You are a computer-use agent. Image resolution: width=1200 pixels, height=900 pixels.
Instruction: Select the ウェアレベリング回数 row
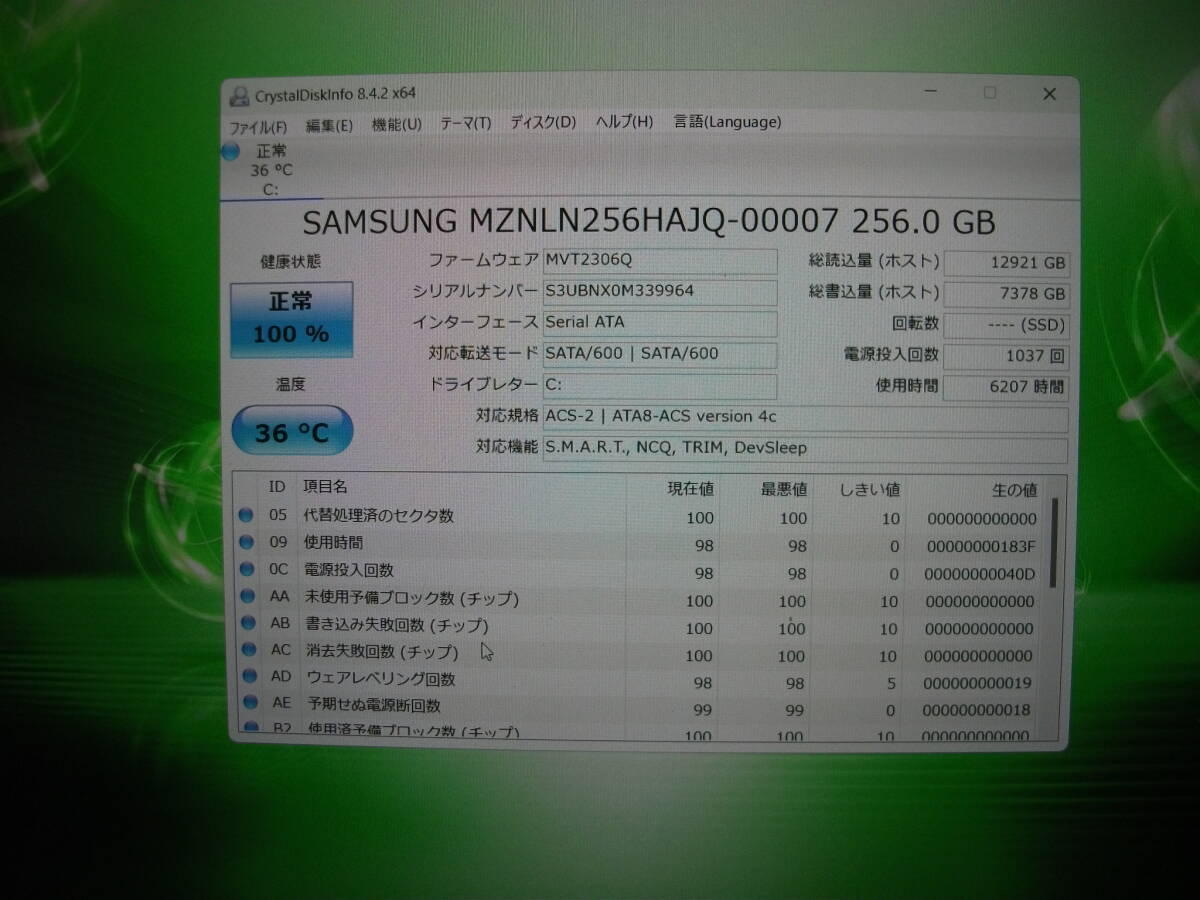click(x=640, y=681)
